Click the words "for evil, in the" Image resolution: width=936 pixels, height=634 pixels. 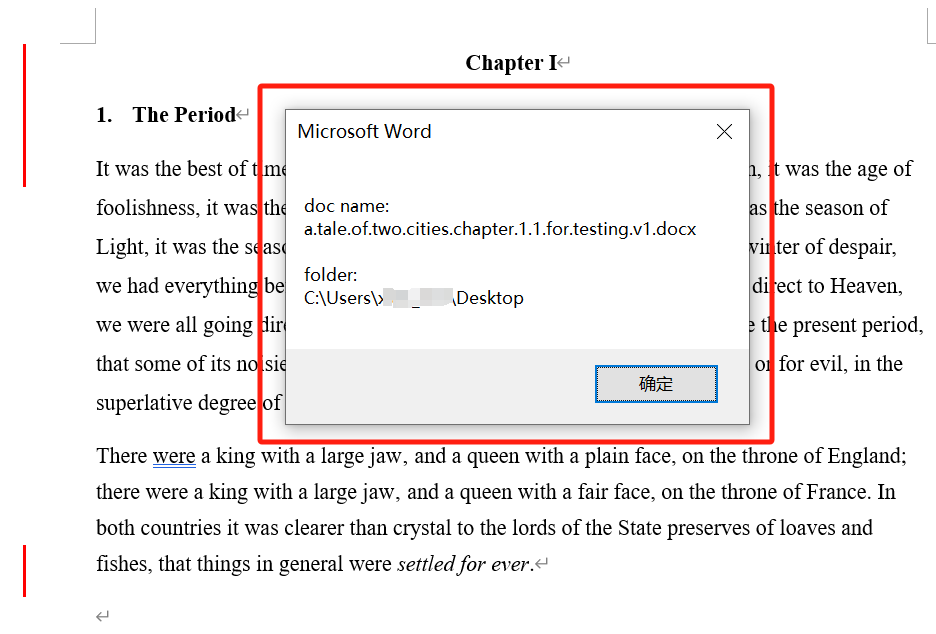(x=840, y=364)
